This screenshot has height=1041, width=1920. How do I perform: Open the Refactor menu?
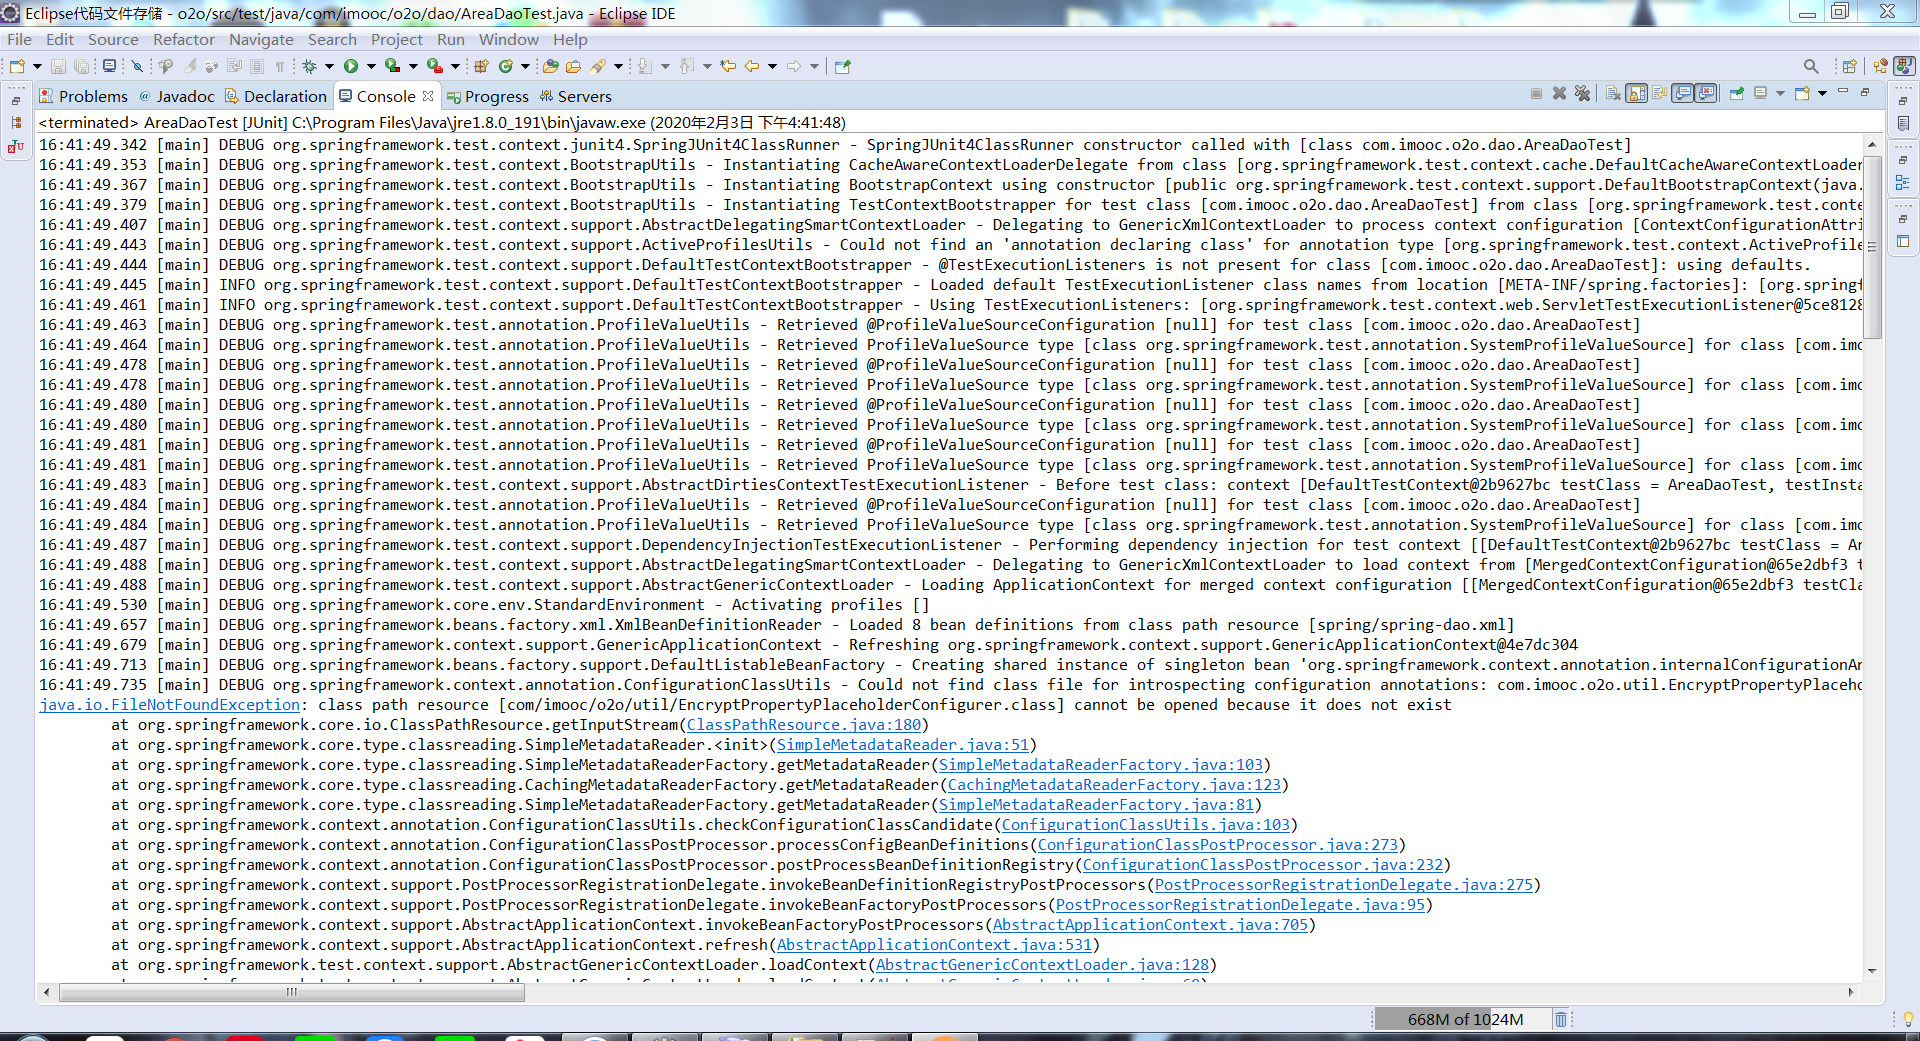point(184,40)
